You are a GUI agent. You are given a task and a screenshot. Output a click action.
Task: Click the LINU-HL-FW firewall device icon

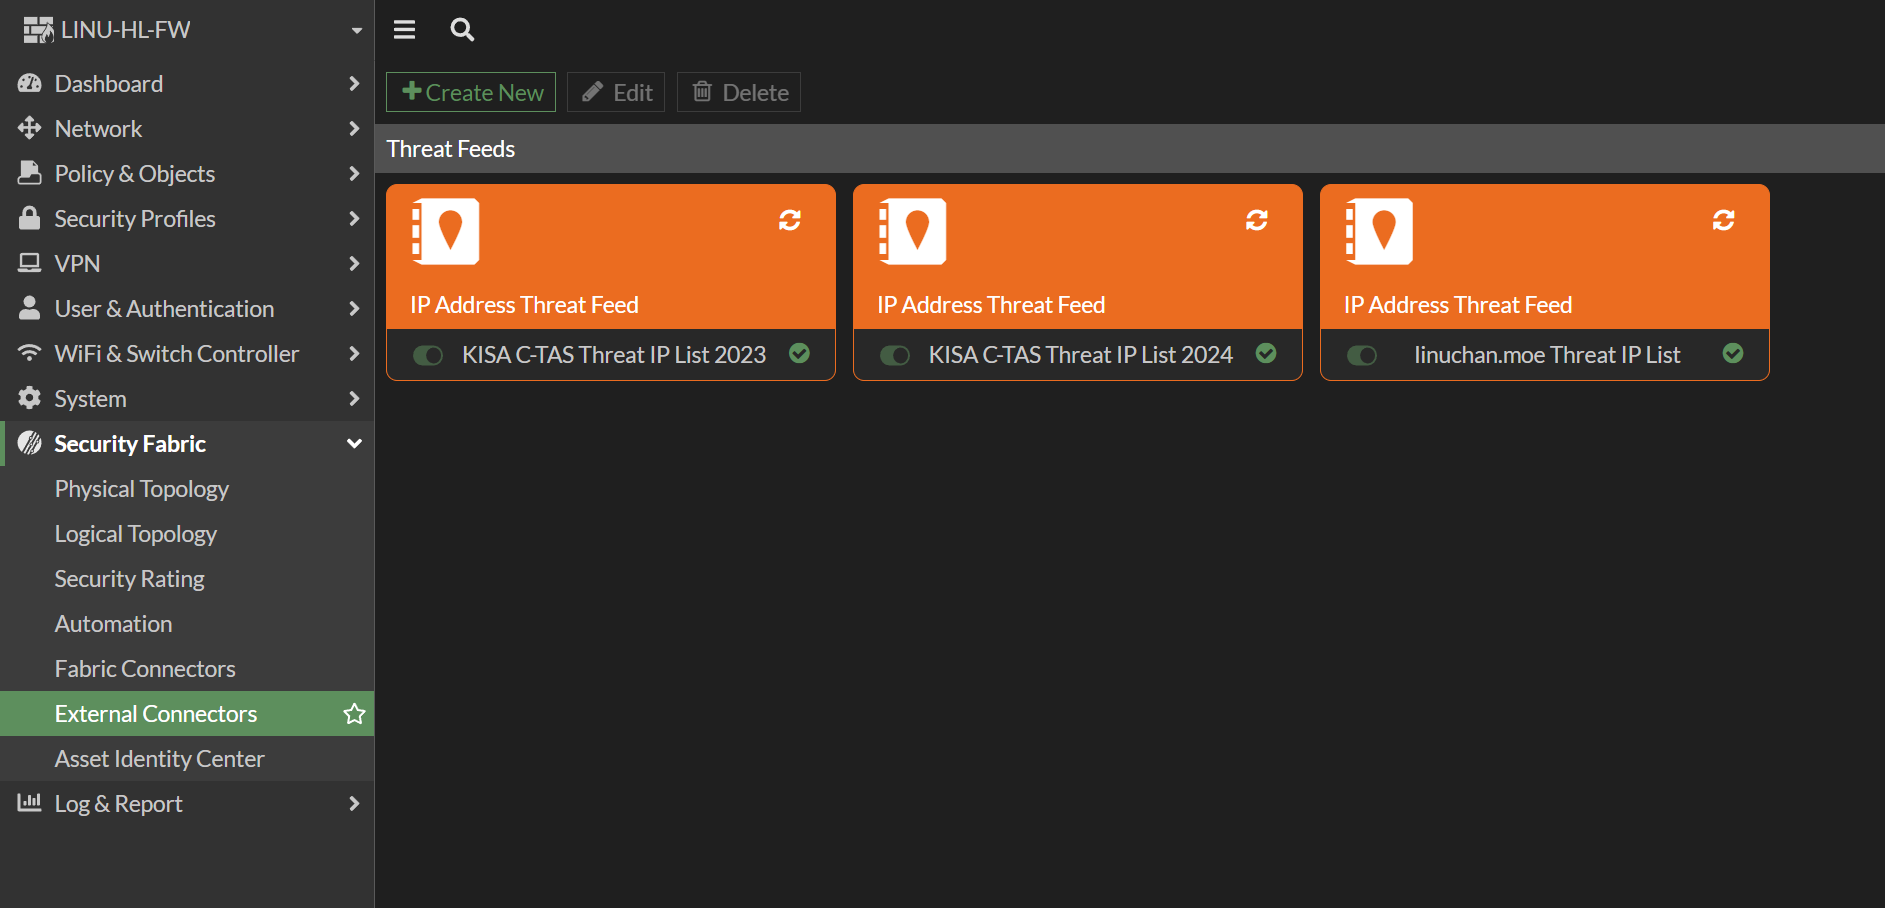[39, 30]
